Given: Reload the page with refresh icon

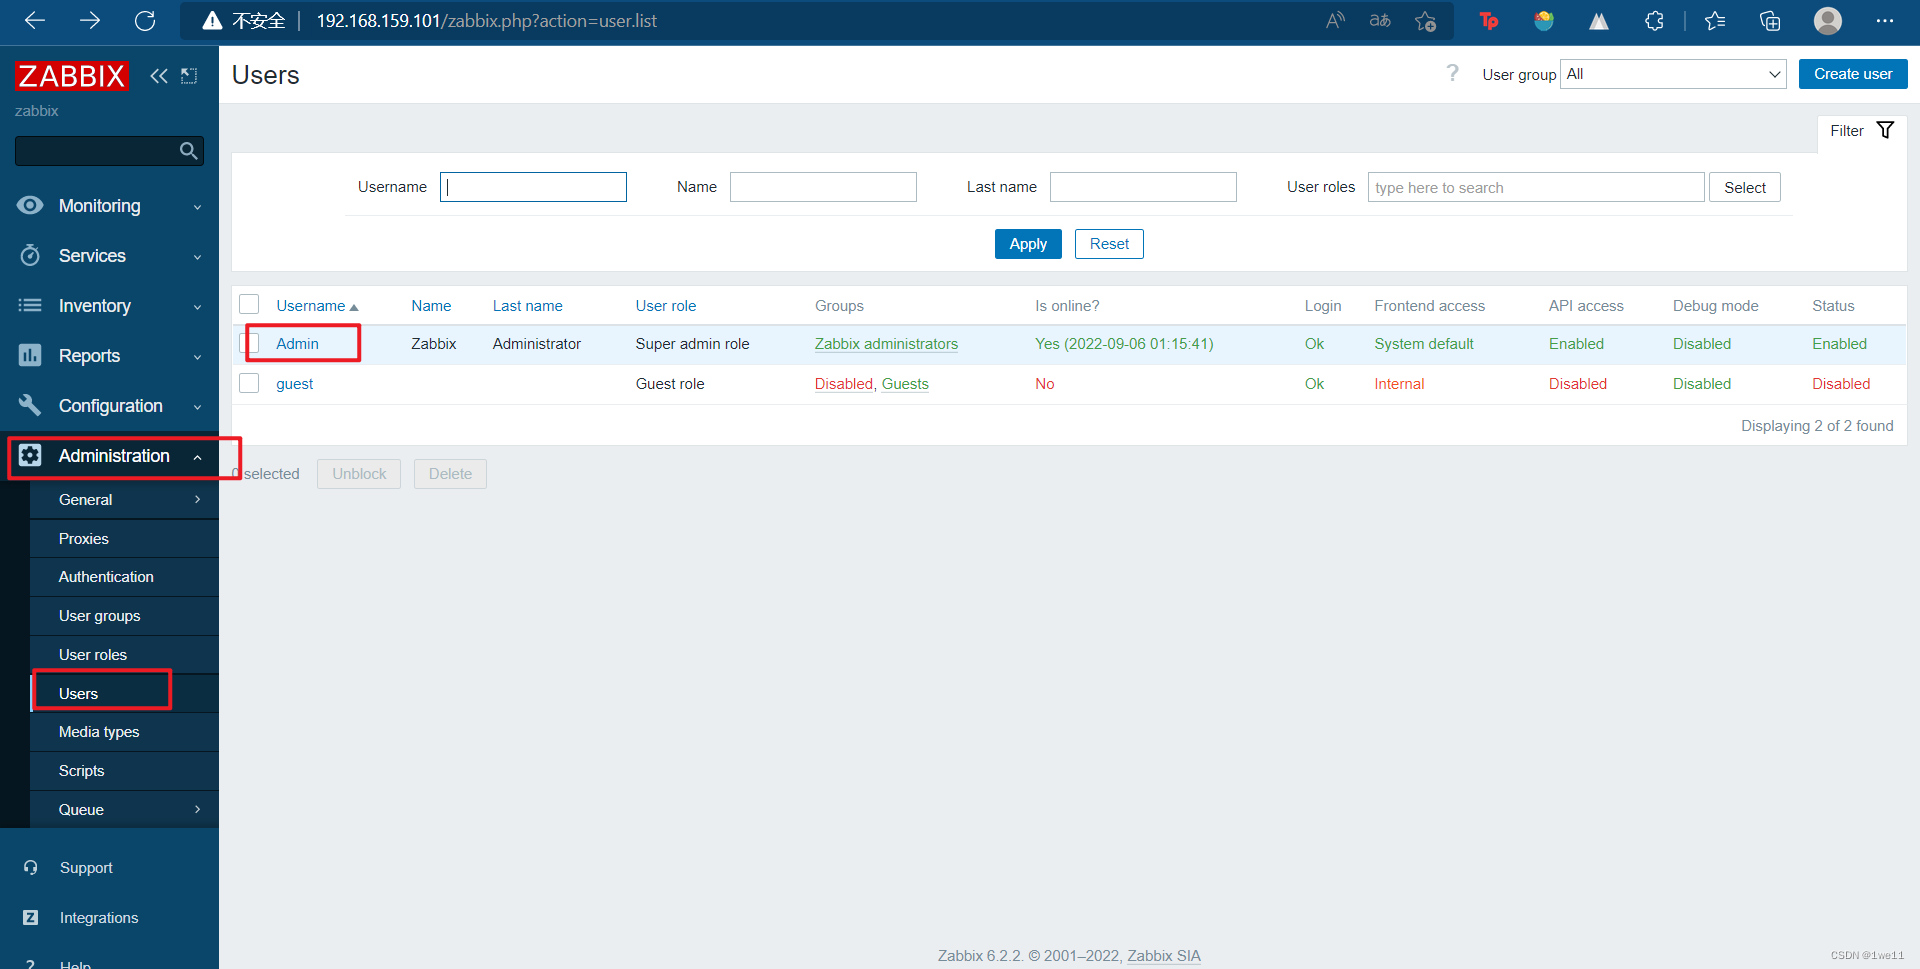Looking at the screenshot, I should [145, 21].
